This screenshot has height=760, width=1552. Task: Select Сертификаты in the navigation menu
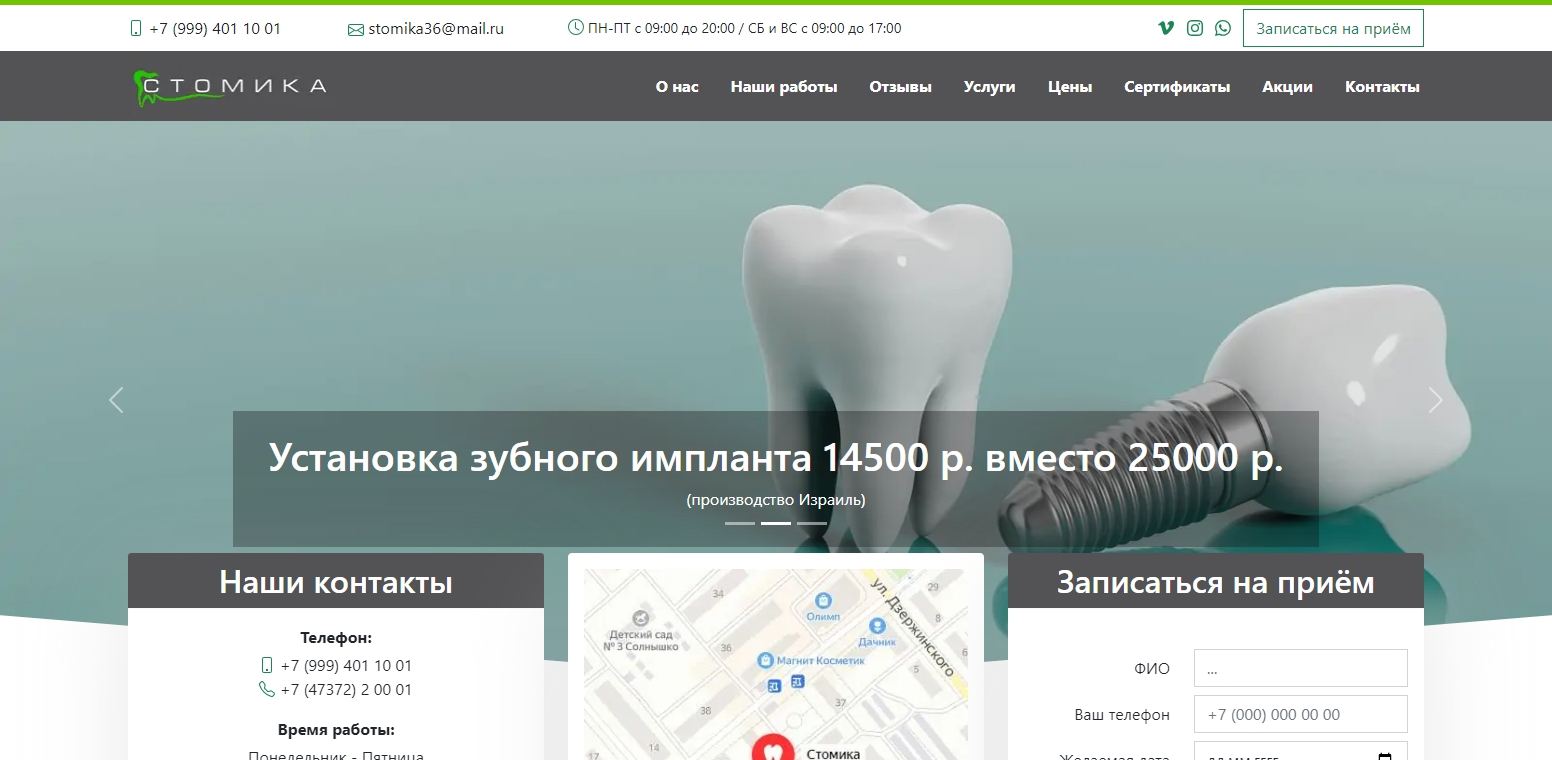pos(1177,86)
